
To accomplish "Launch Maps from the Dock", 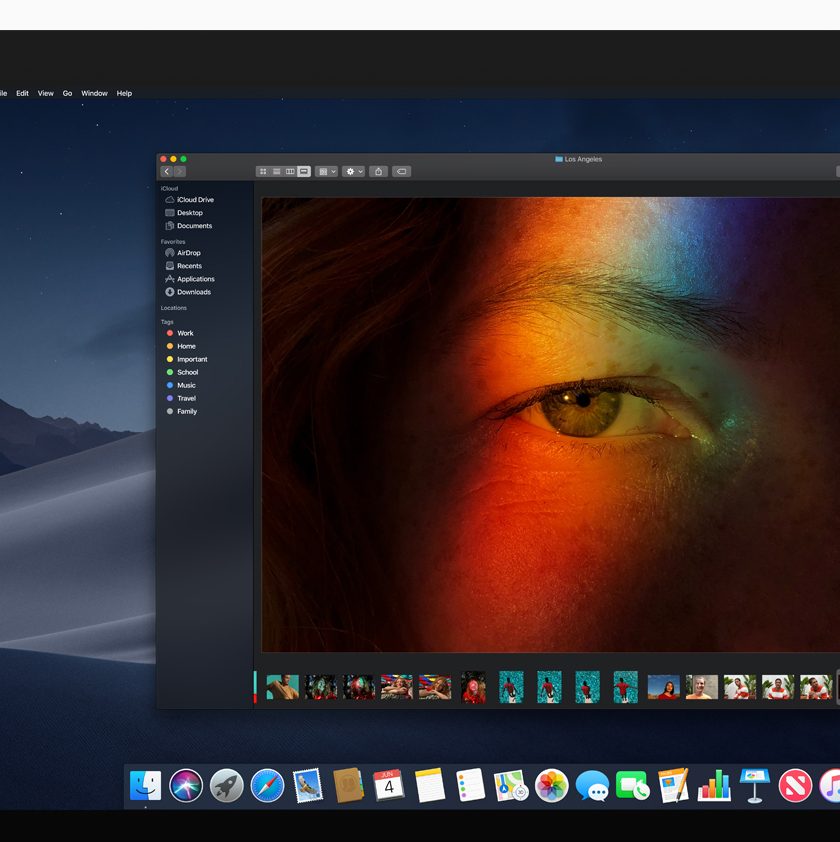I will coord(511,785).
